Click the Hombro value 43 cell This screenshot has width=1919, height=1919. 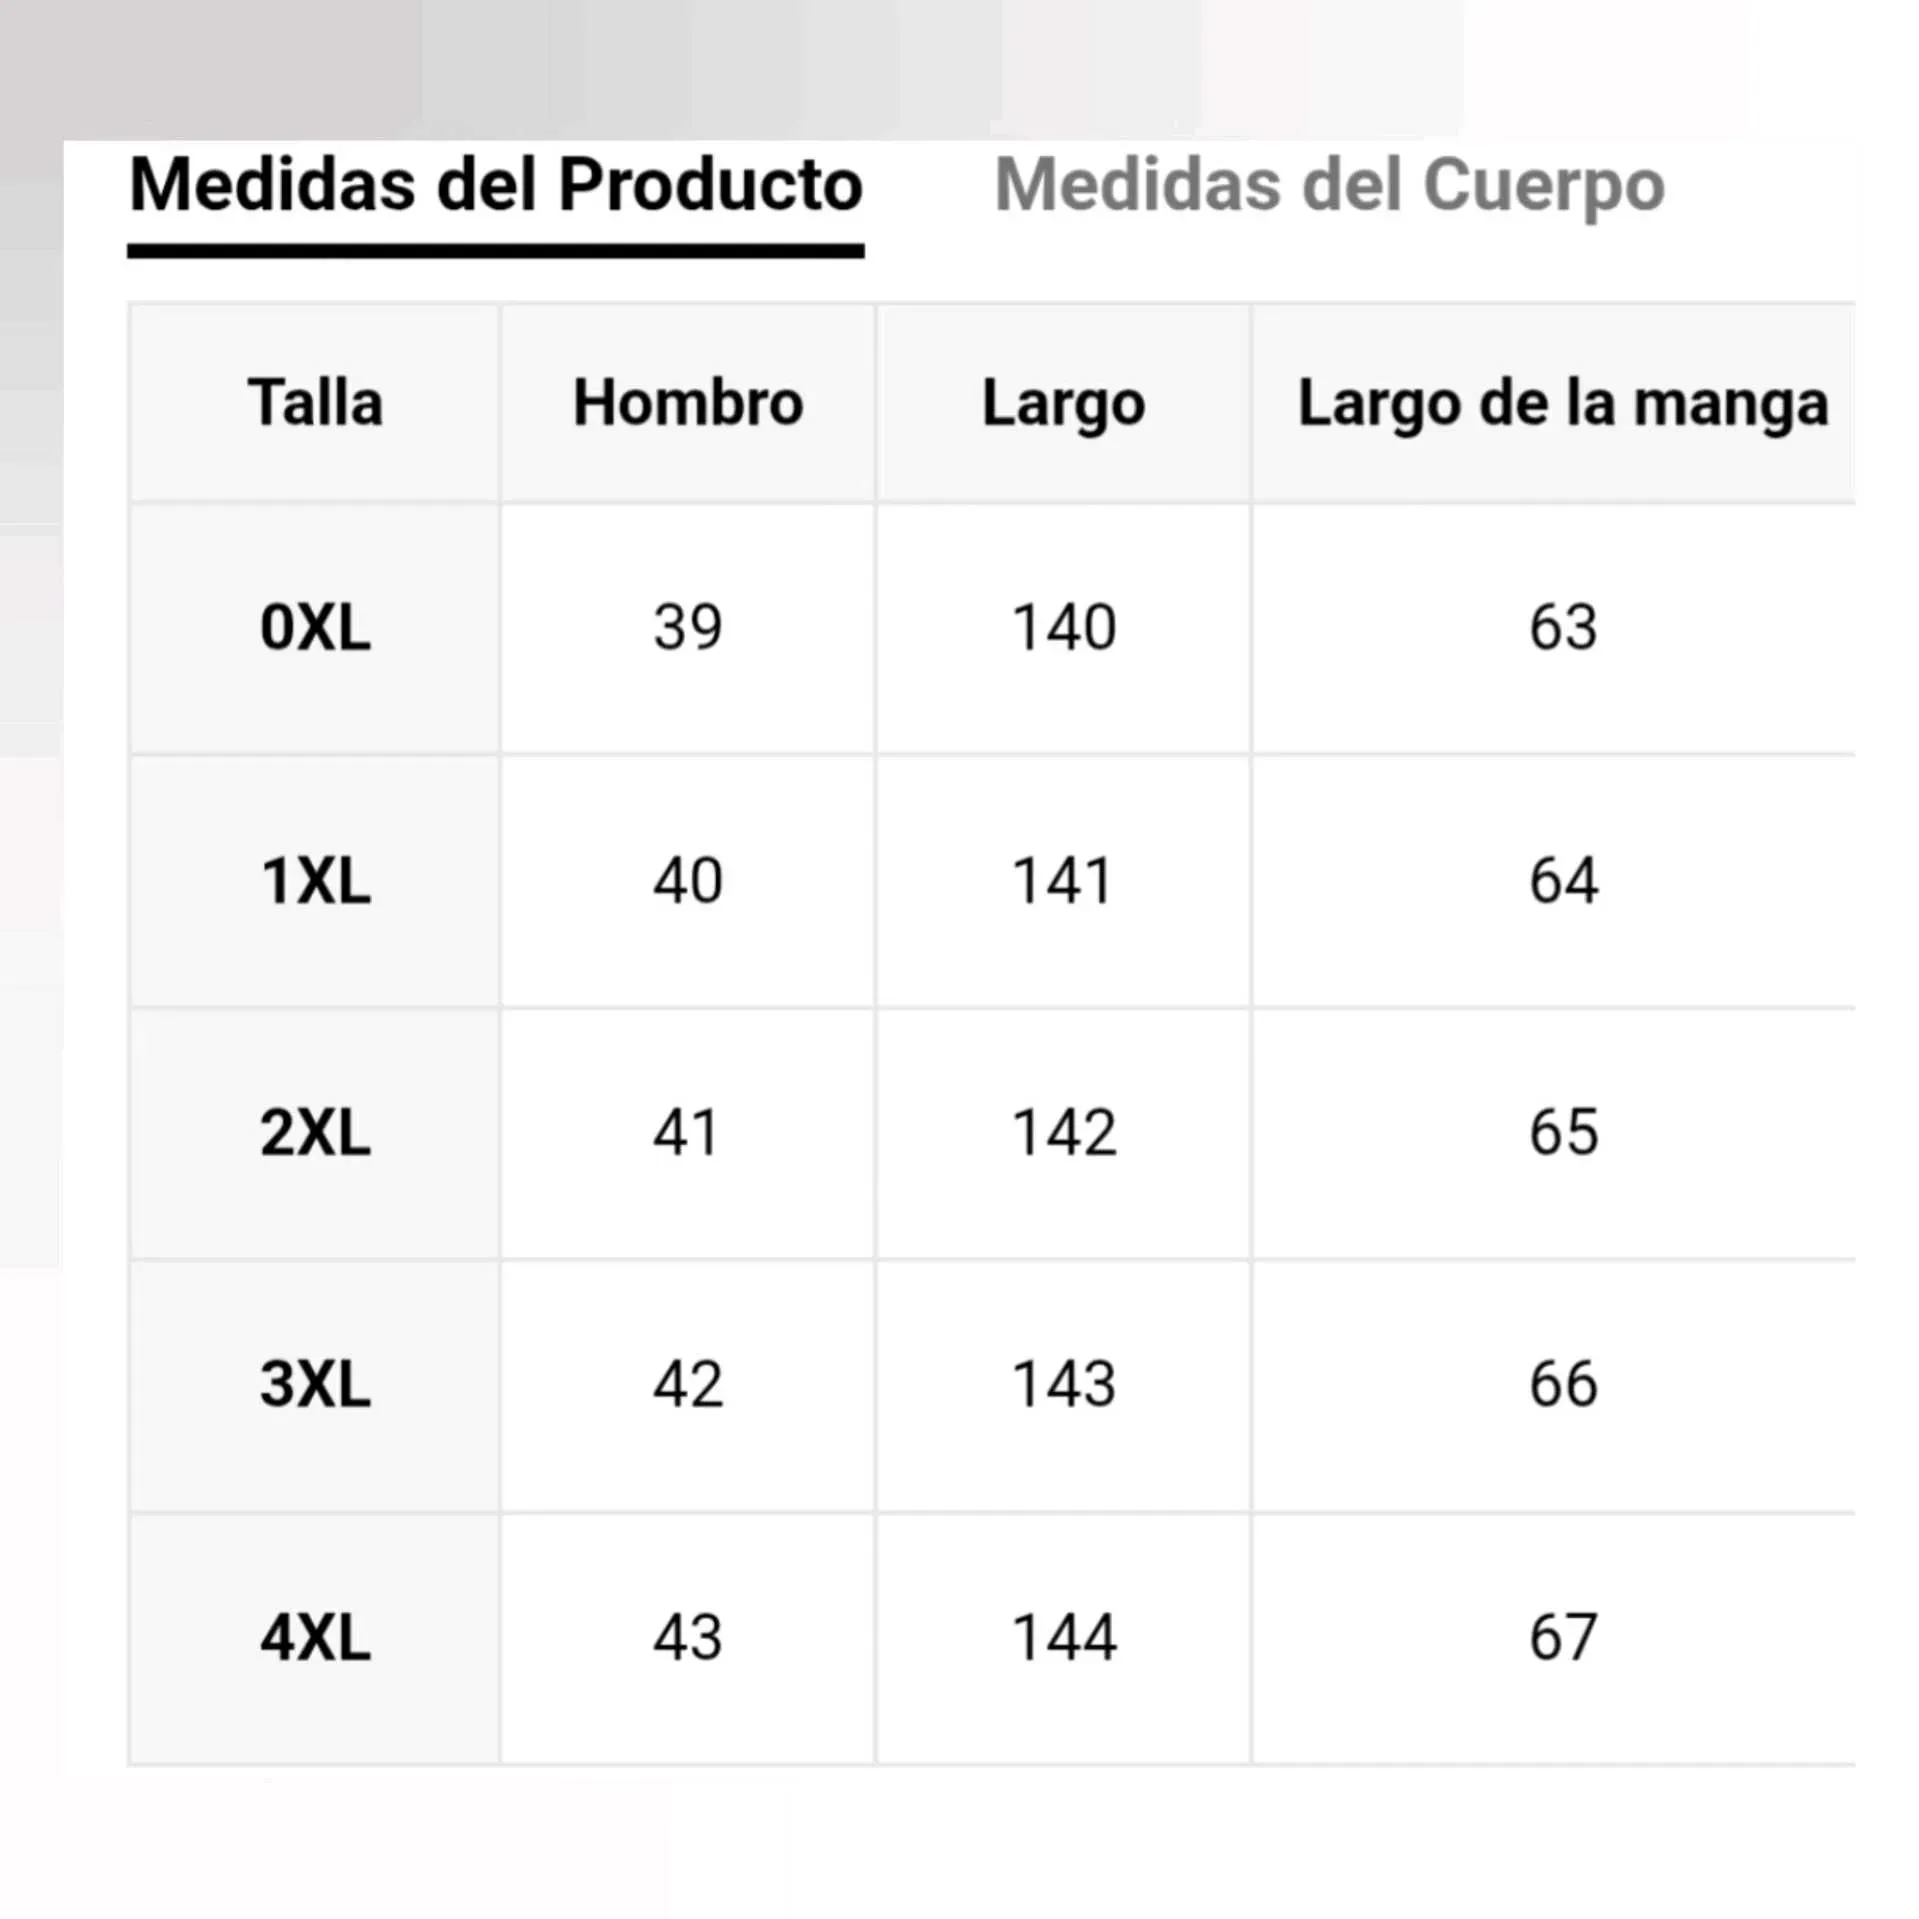688,1638
